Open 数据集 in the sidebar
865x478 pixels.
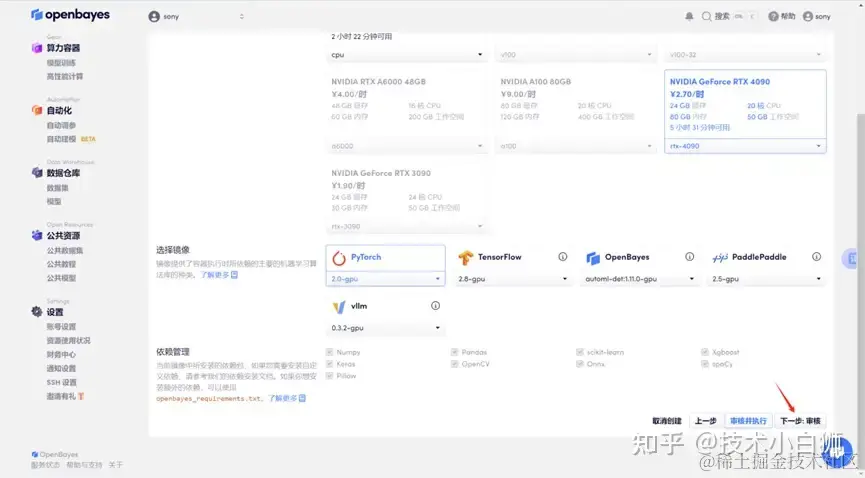tap(57, 188)
